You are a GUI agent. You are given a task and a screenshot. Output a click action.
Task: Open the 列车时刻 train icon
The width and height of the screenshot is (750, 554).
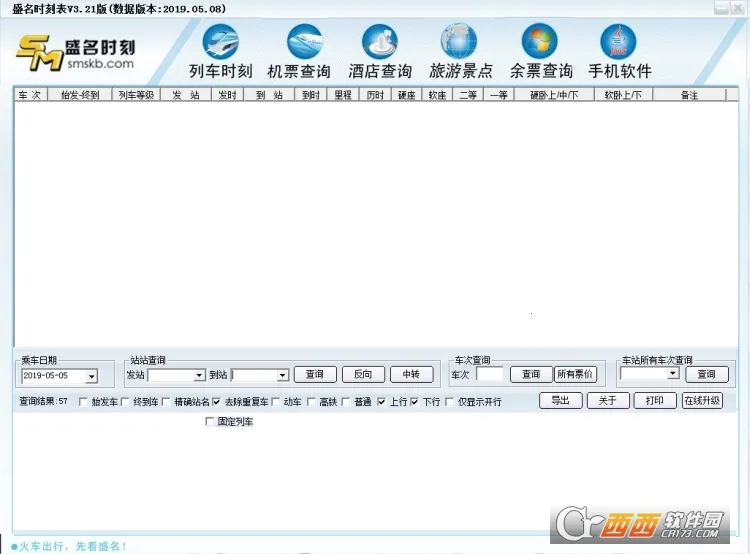(221, 42)
